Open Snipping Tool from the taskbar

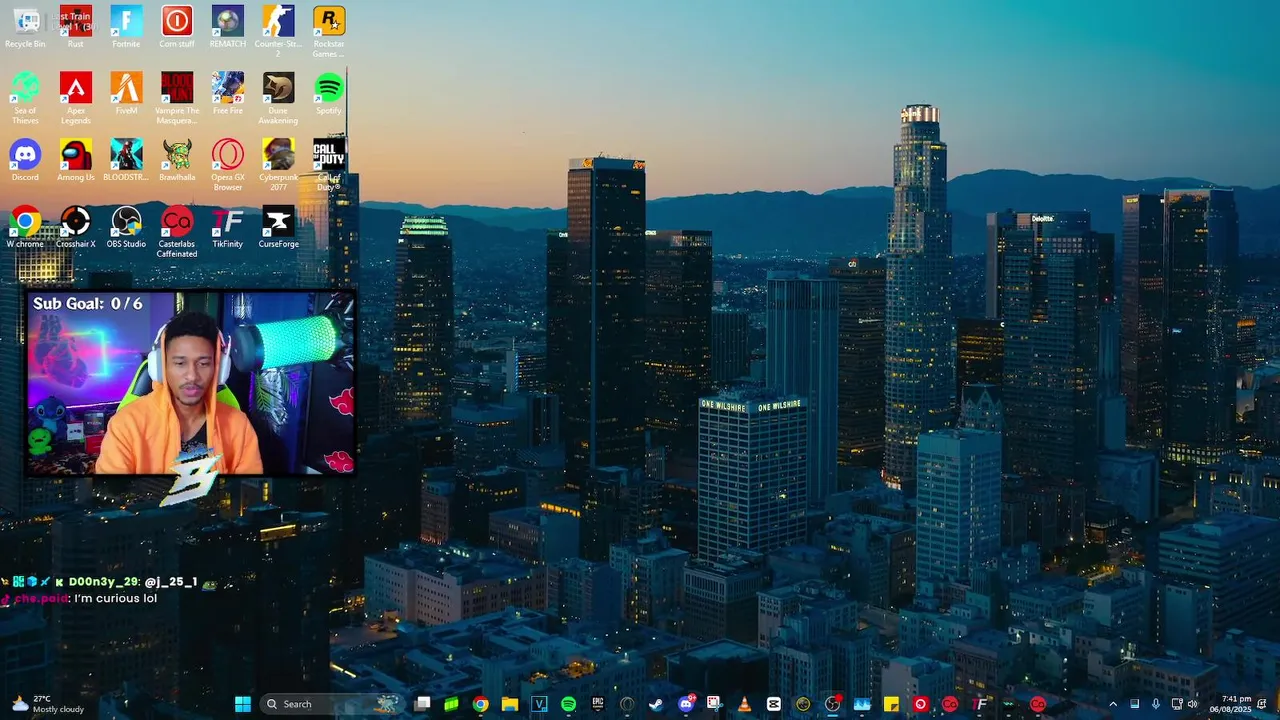coord(714,704)
